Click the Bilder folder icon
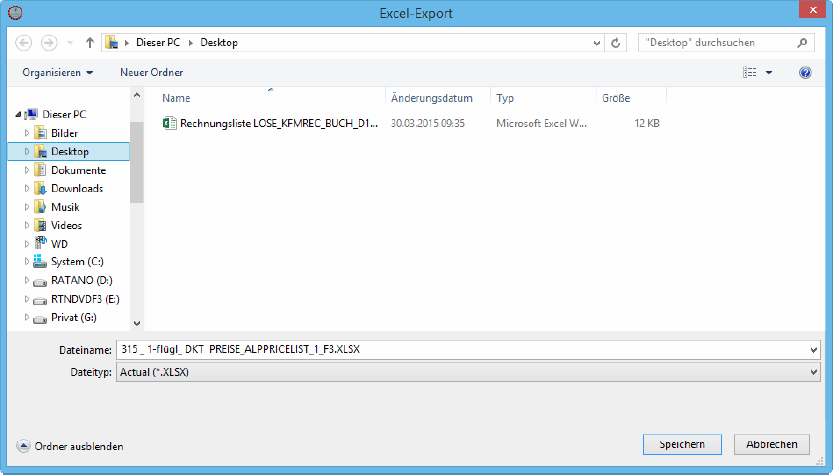 pos(40,132)
